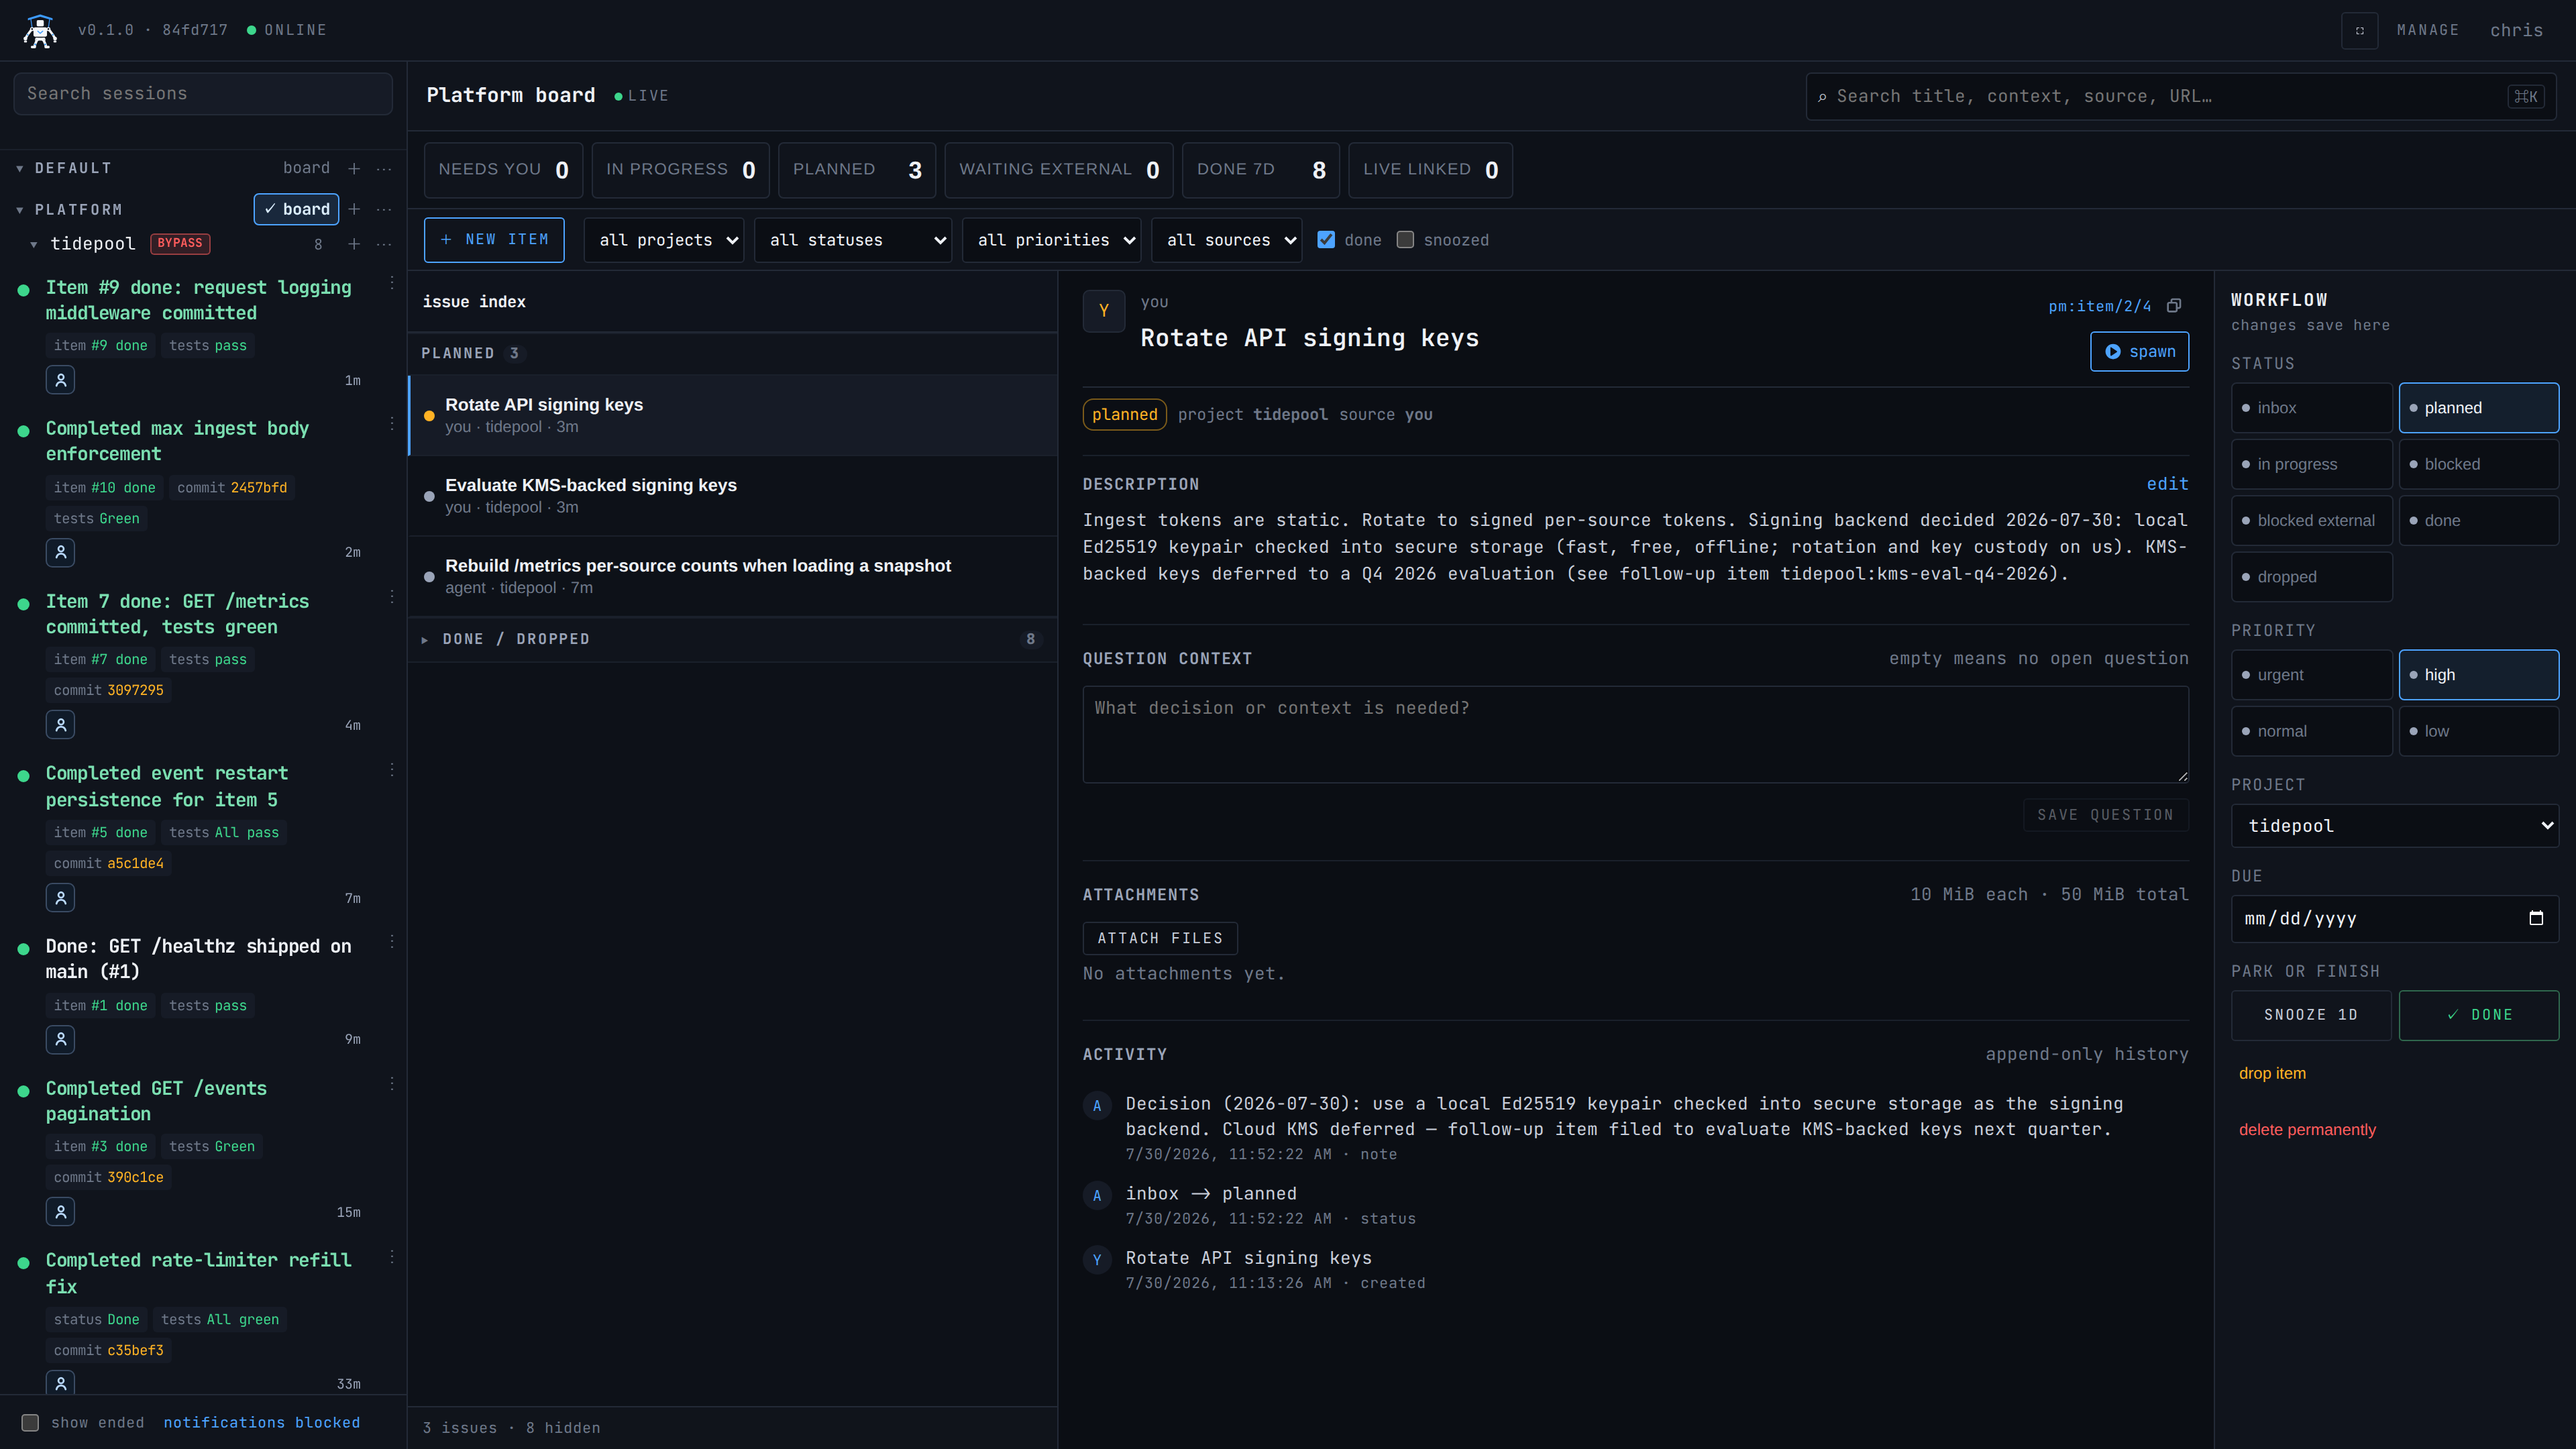Click user icon under Item #9 session
2576x1449 pixels.
(61, 380)
